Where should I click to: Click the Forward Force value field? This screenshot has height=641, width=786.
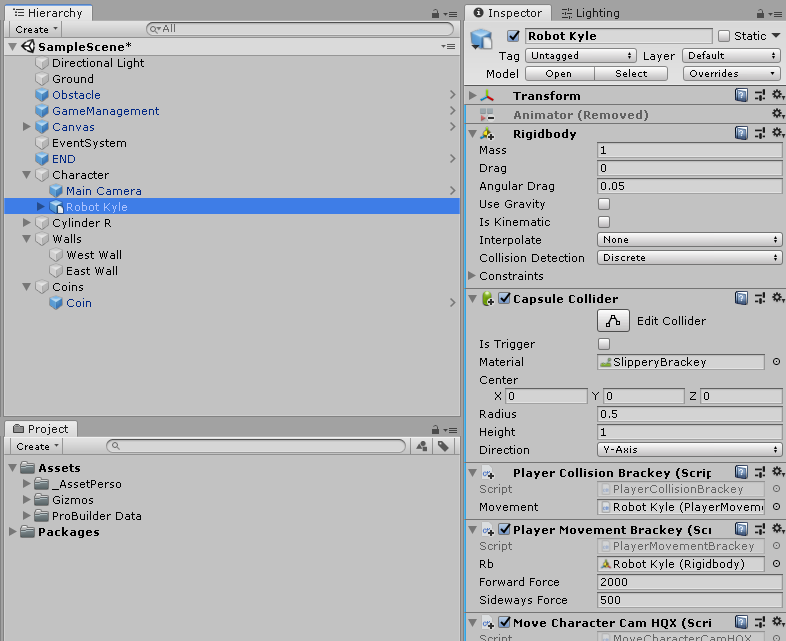tap(690, 582)
